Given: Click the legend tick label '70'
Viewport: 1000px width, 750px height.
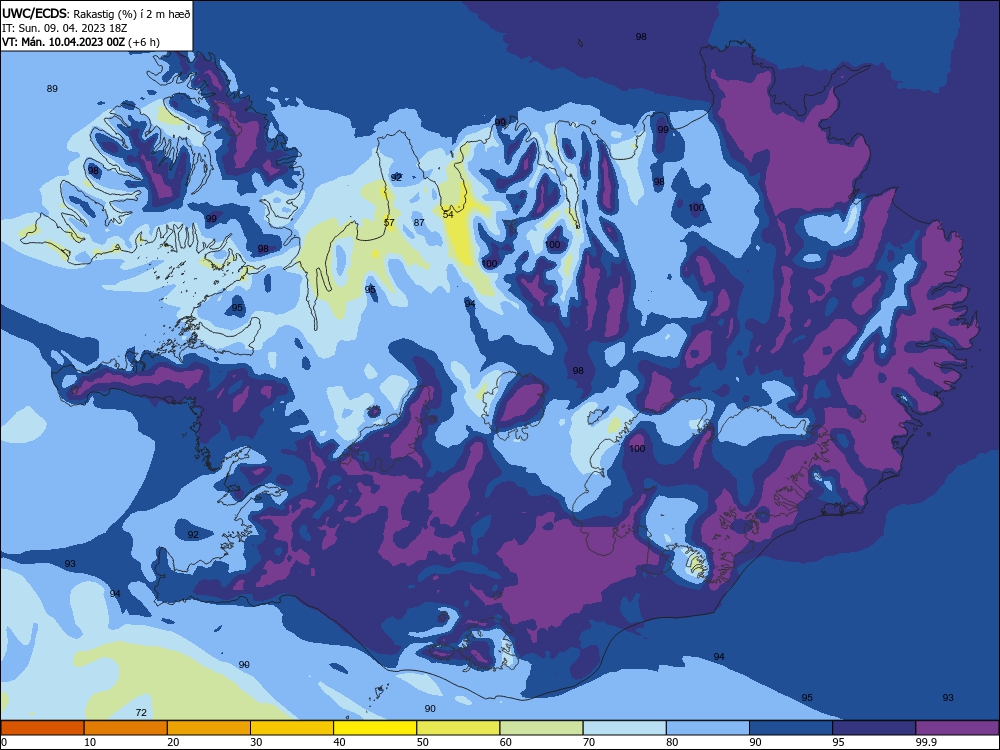Looking at the screenshot, I should tap(589, 742).
